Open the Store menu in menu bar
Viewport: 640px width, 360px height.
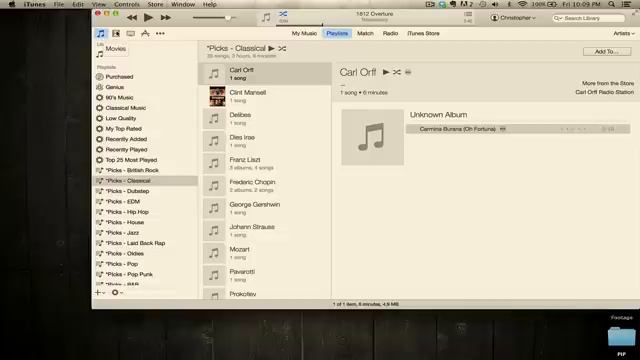[x=155, y=4]
